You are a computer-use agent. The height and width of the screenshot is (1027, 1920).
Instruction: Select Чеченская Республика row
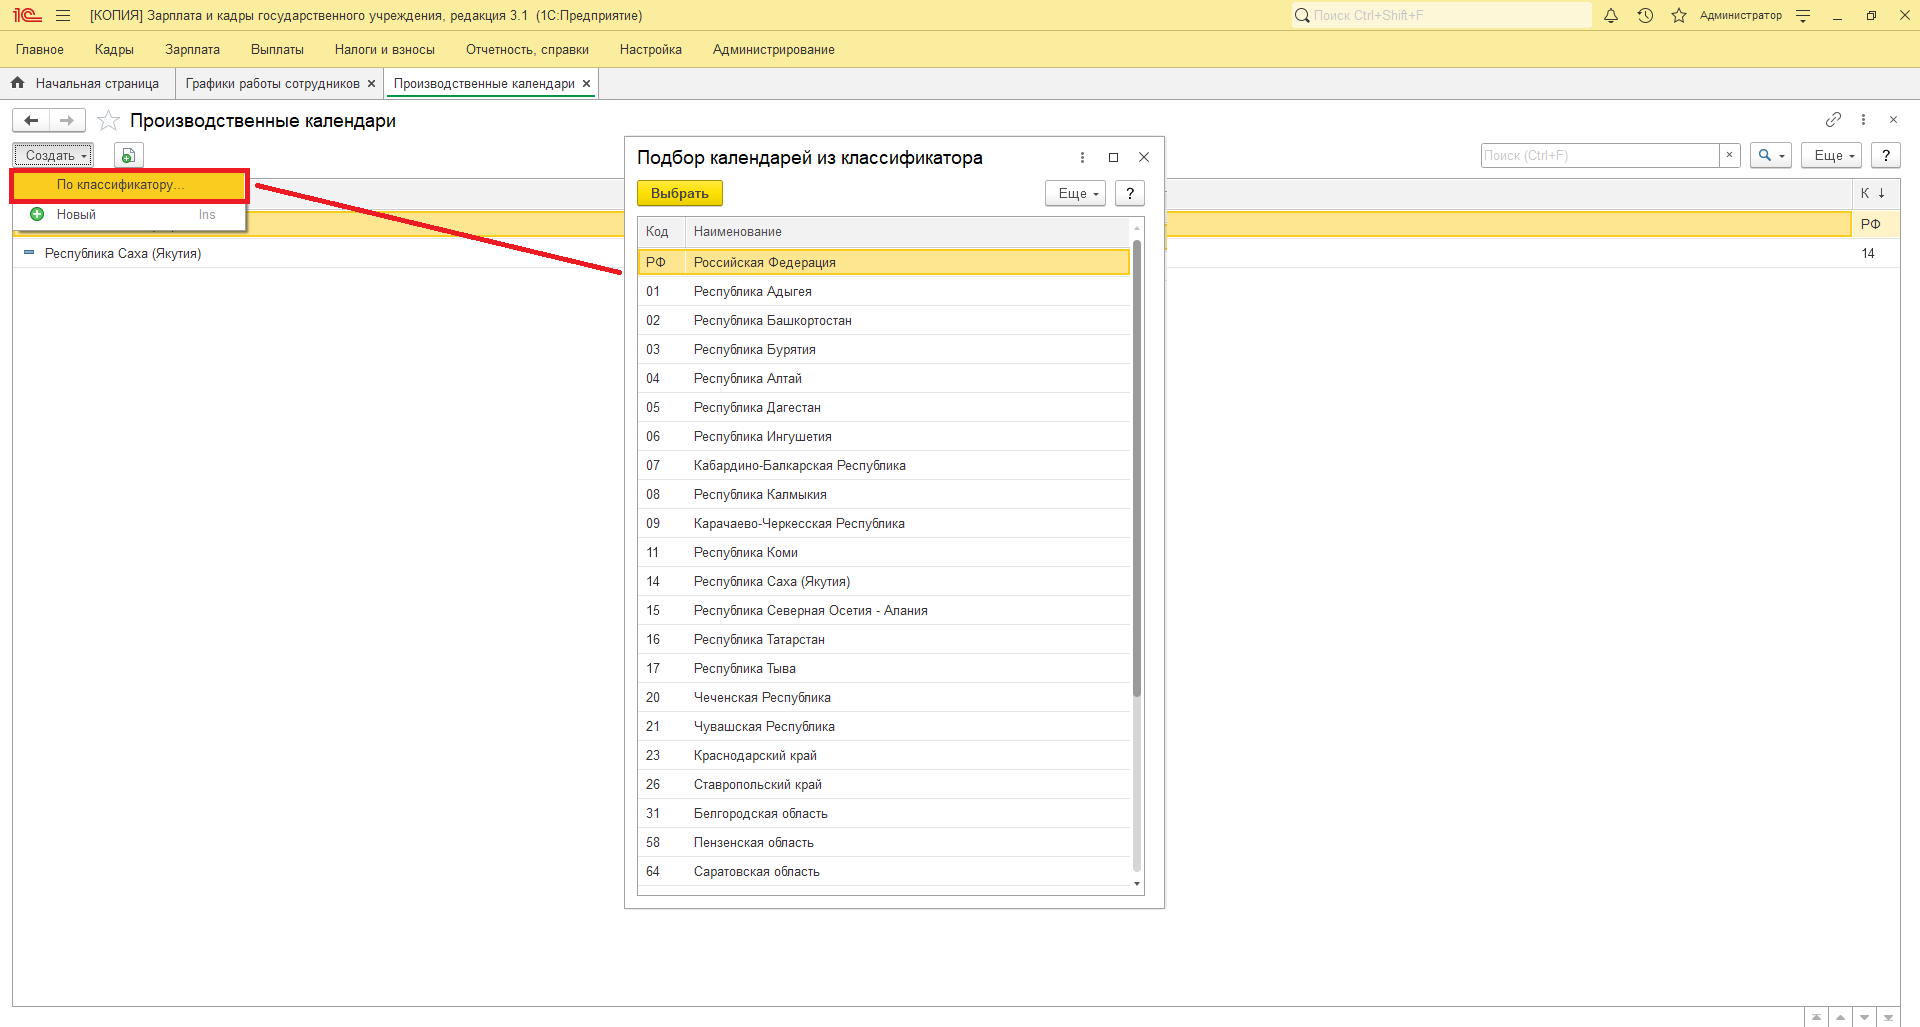click(884, 697)
